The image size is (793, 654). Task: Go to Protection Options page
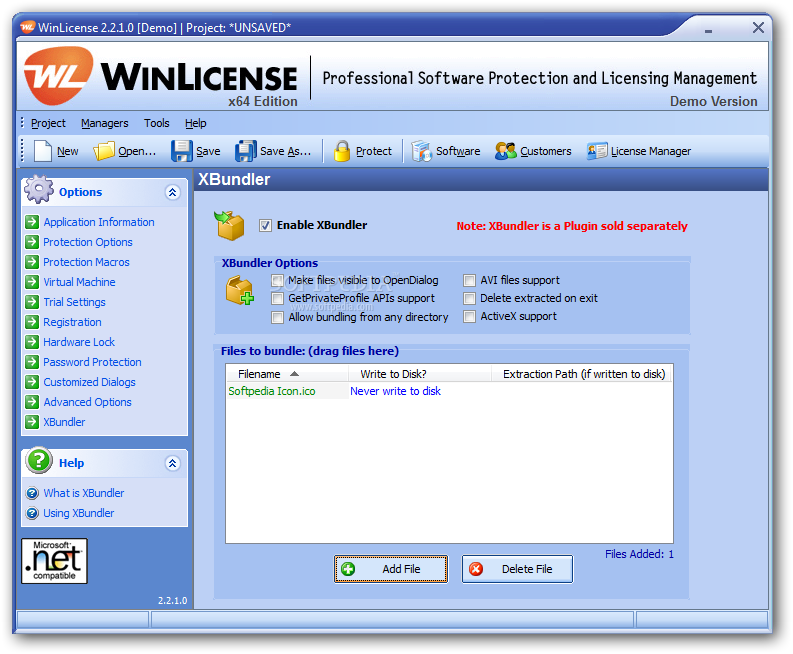88,242
